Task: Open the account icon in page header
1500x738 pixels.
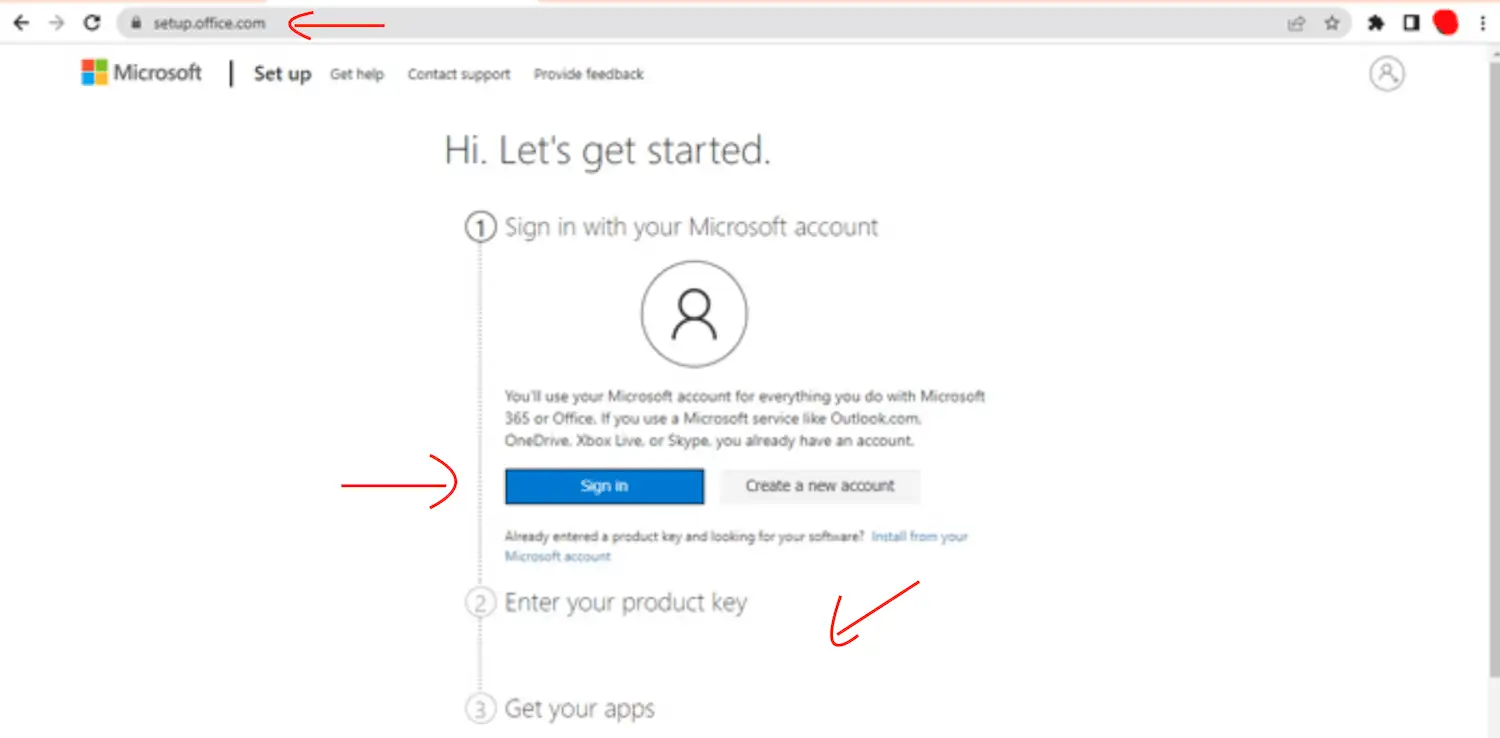Action: click(1387, 73)
